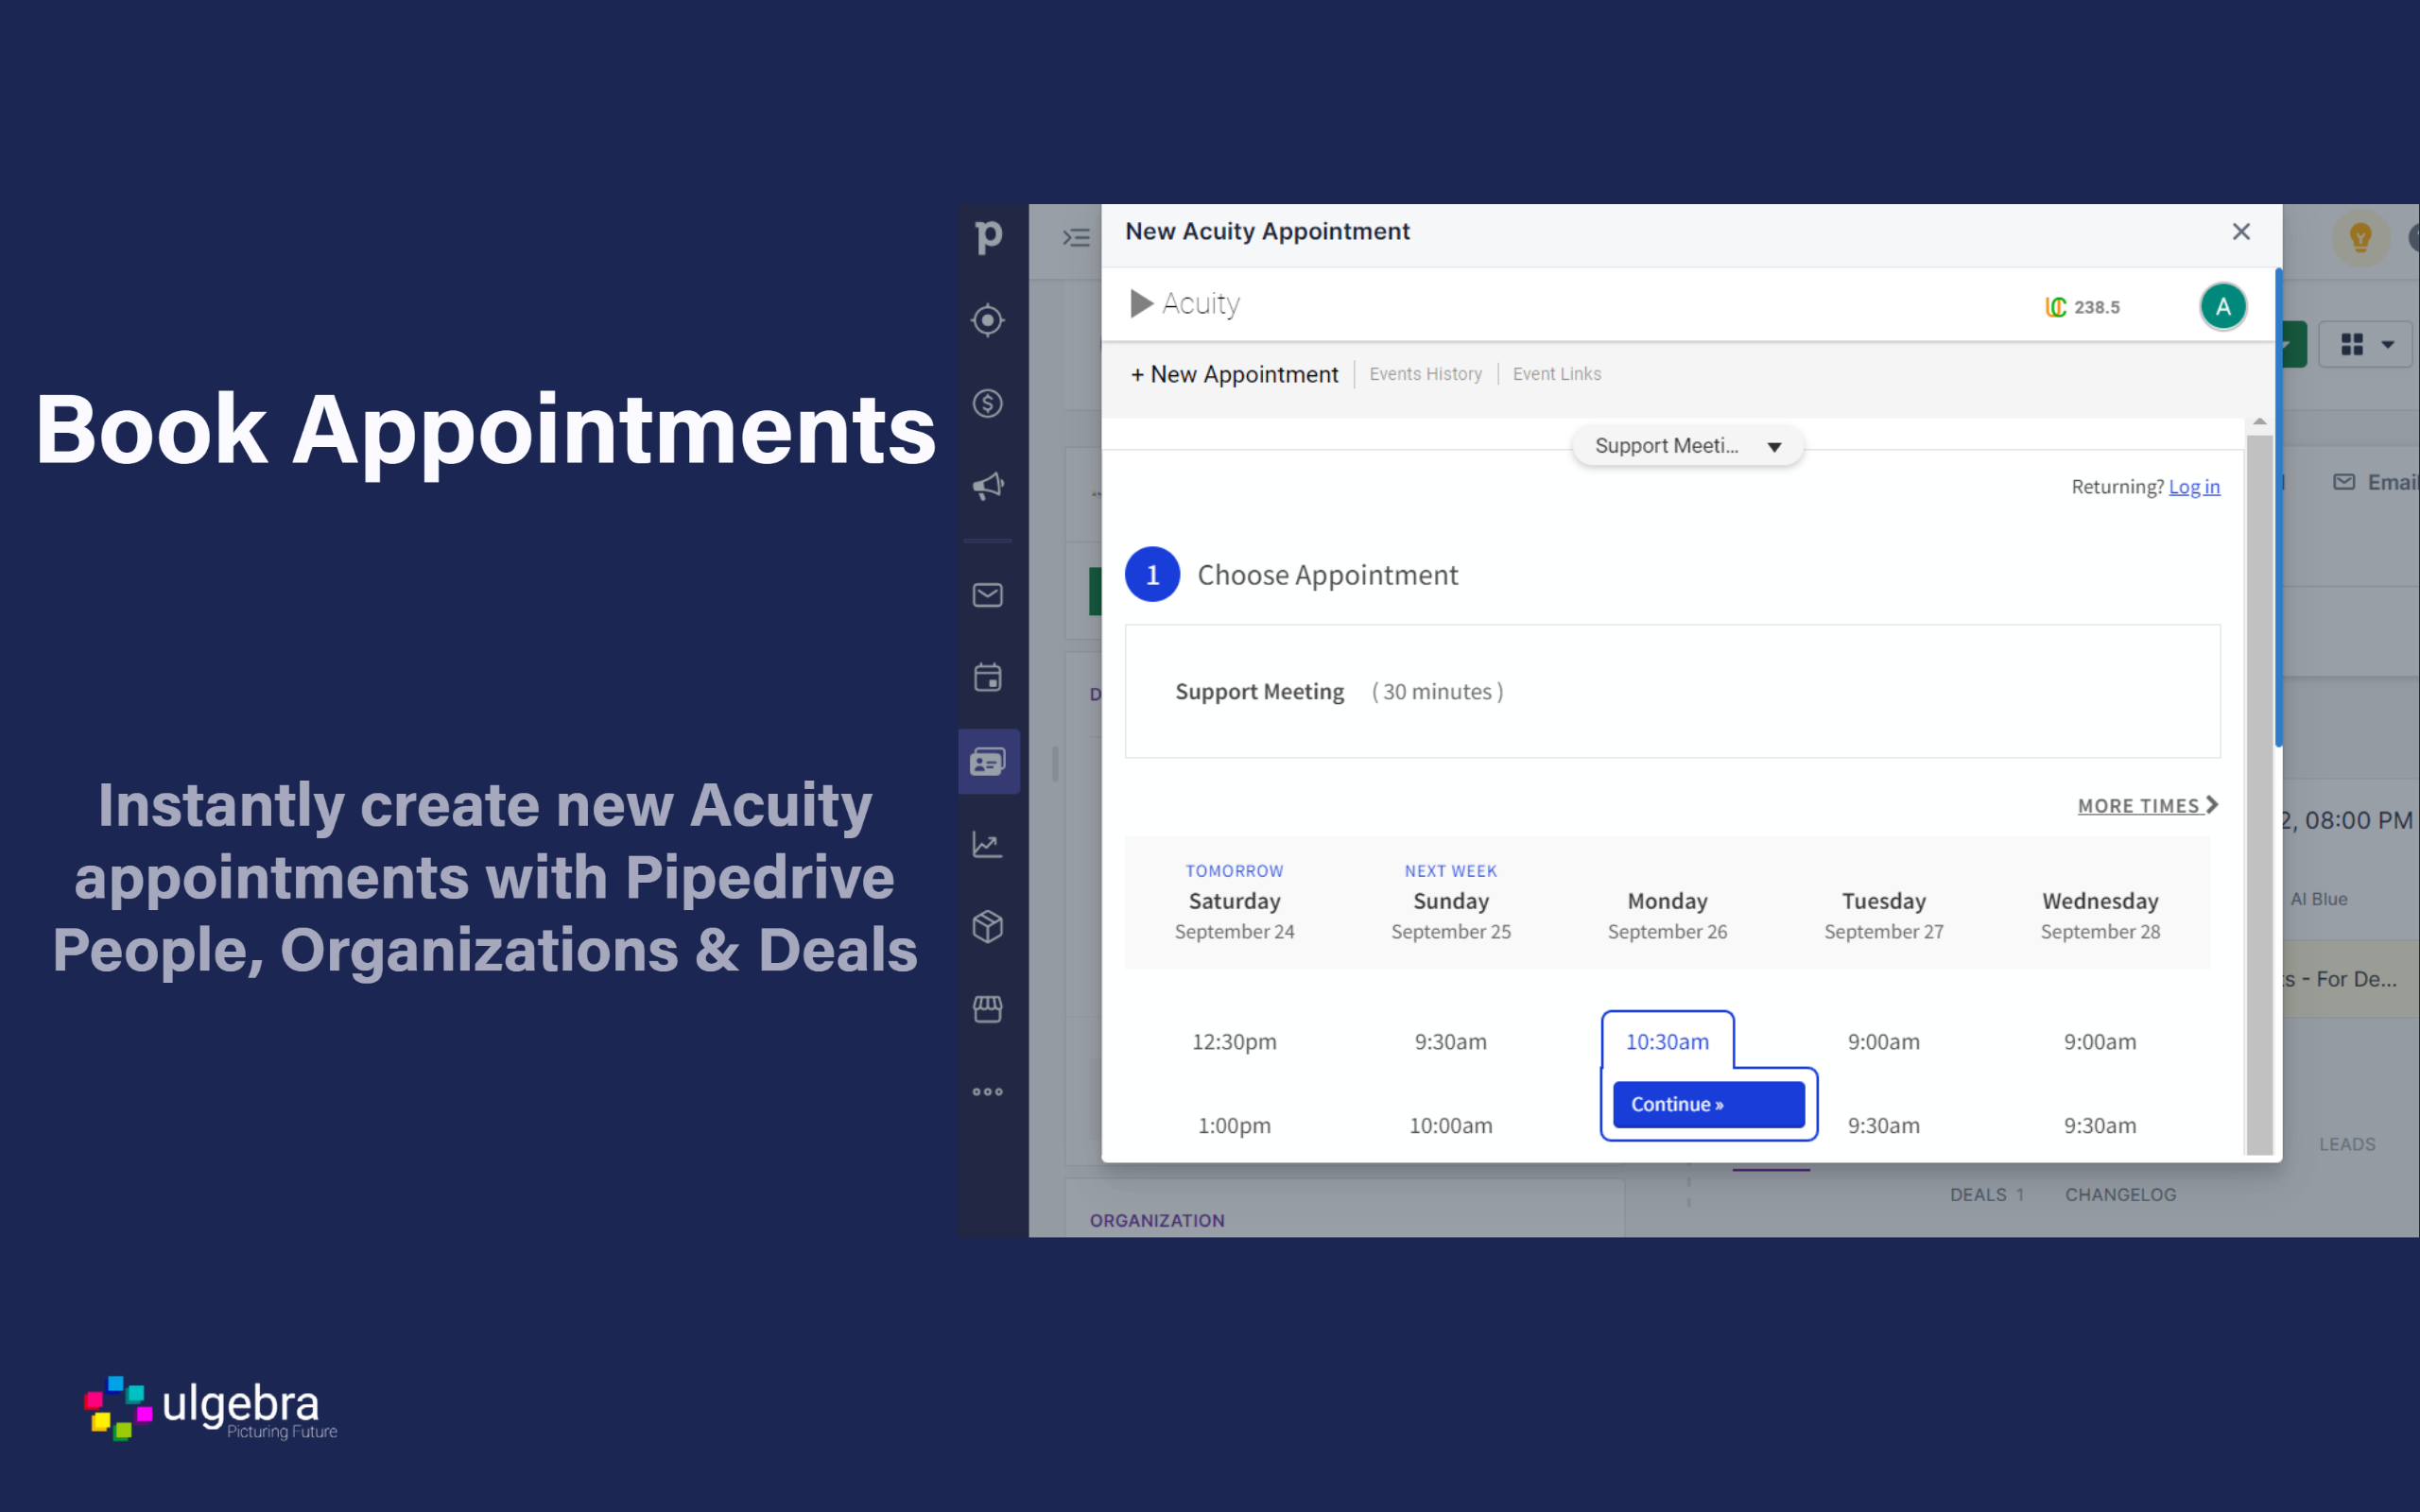The width and height of the screenshot is (2420, 1512).
Task: Open the grid view switcher dropdown
Action: (2366, 345)
